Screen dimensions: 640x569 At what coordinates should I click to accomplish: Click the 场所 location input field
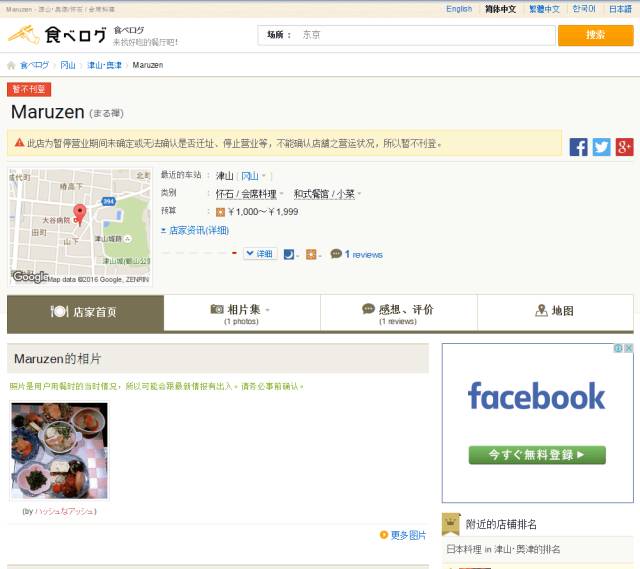[425, 35]
